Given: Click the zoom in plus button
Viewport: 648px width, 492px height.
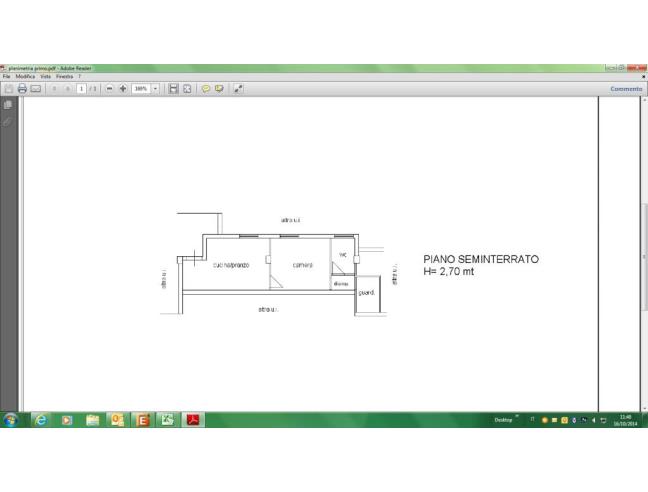Looking at the screenshot, I should 123,88.
